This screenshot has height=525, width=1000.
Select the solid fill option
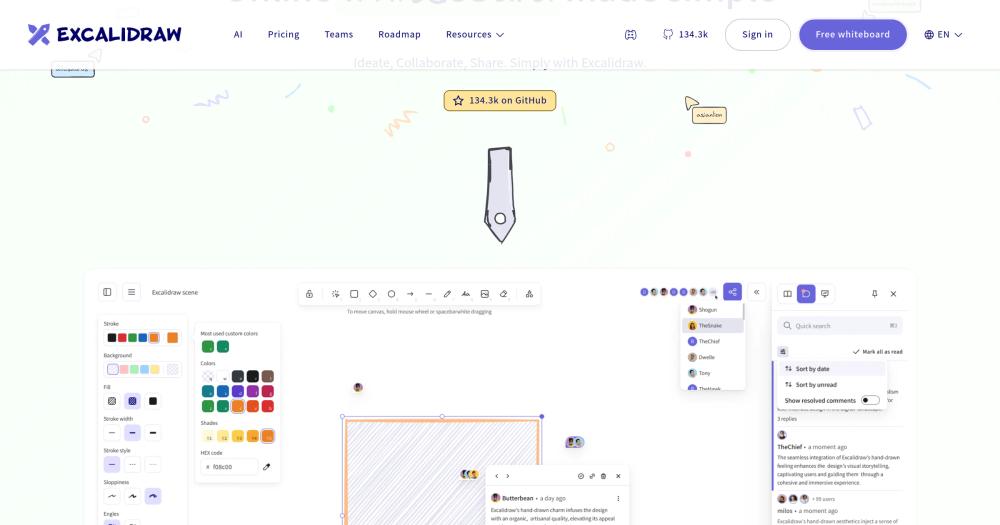coord(153,401)
